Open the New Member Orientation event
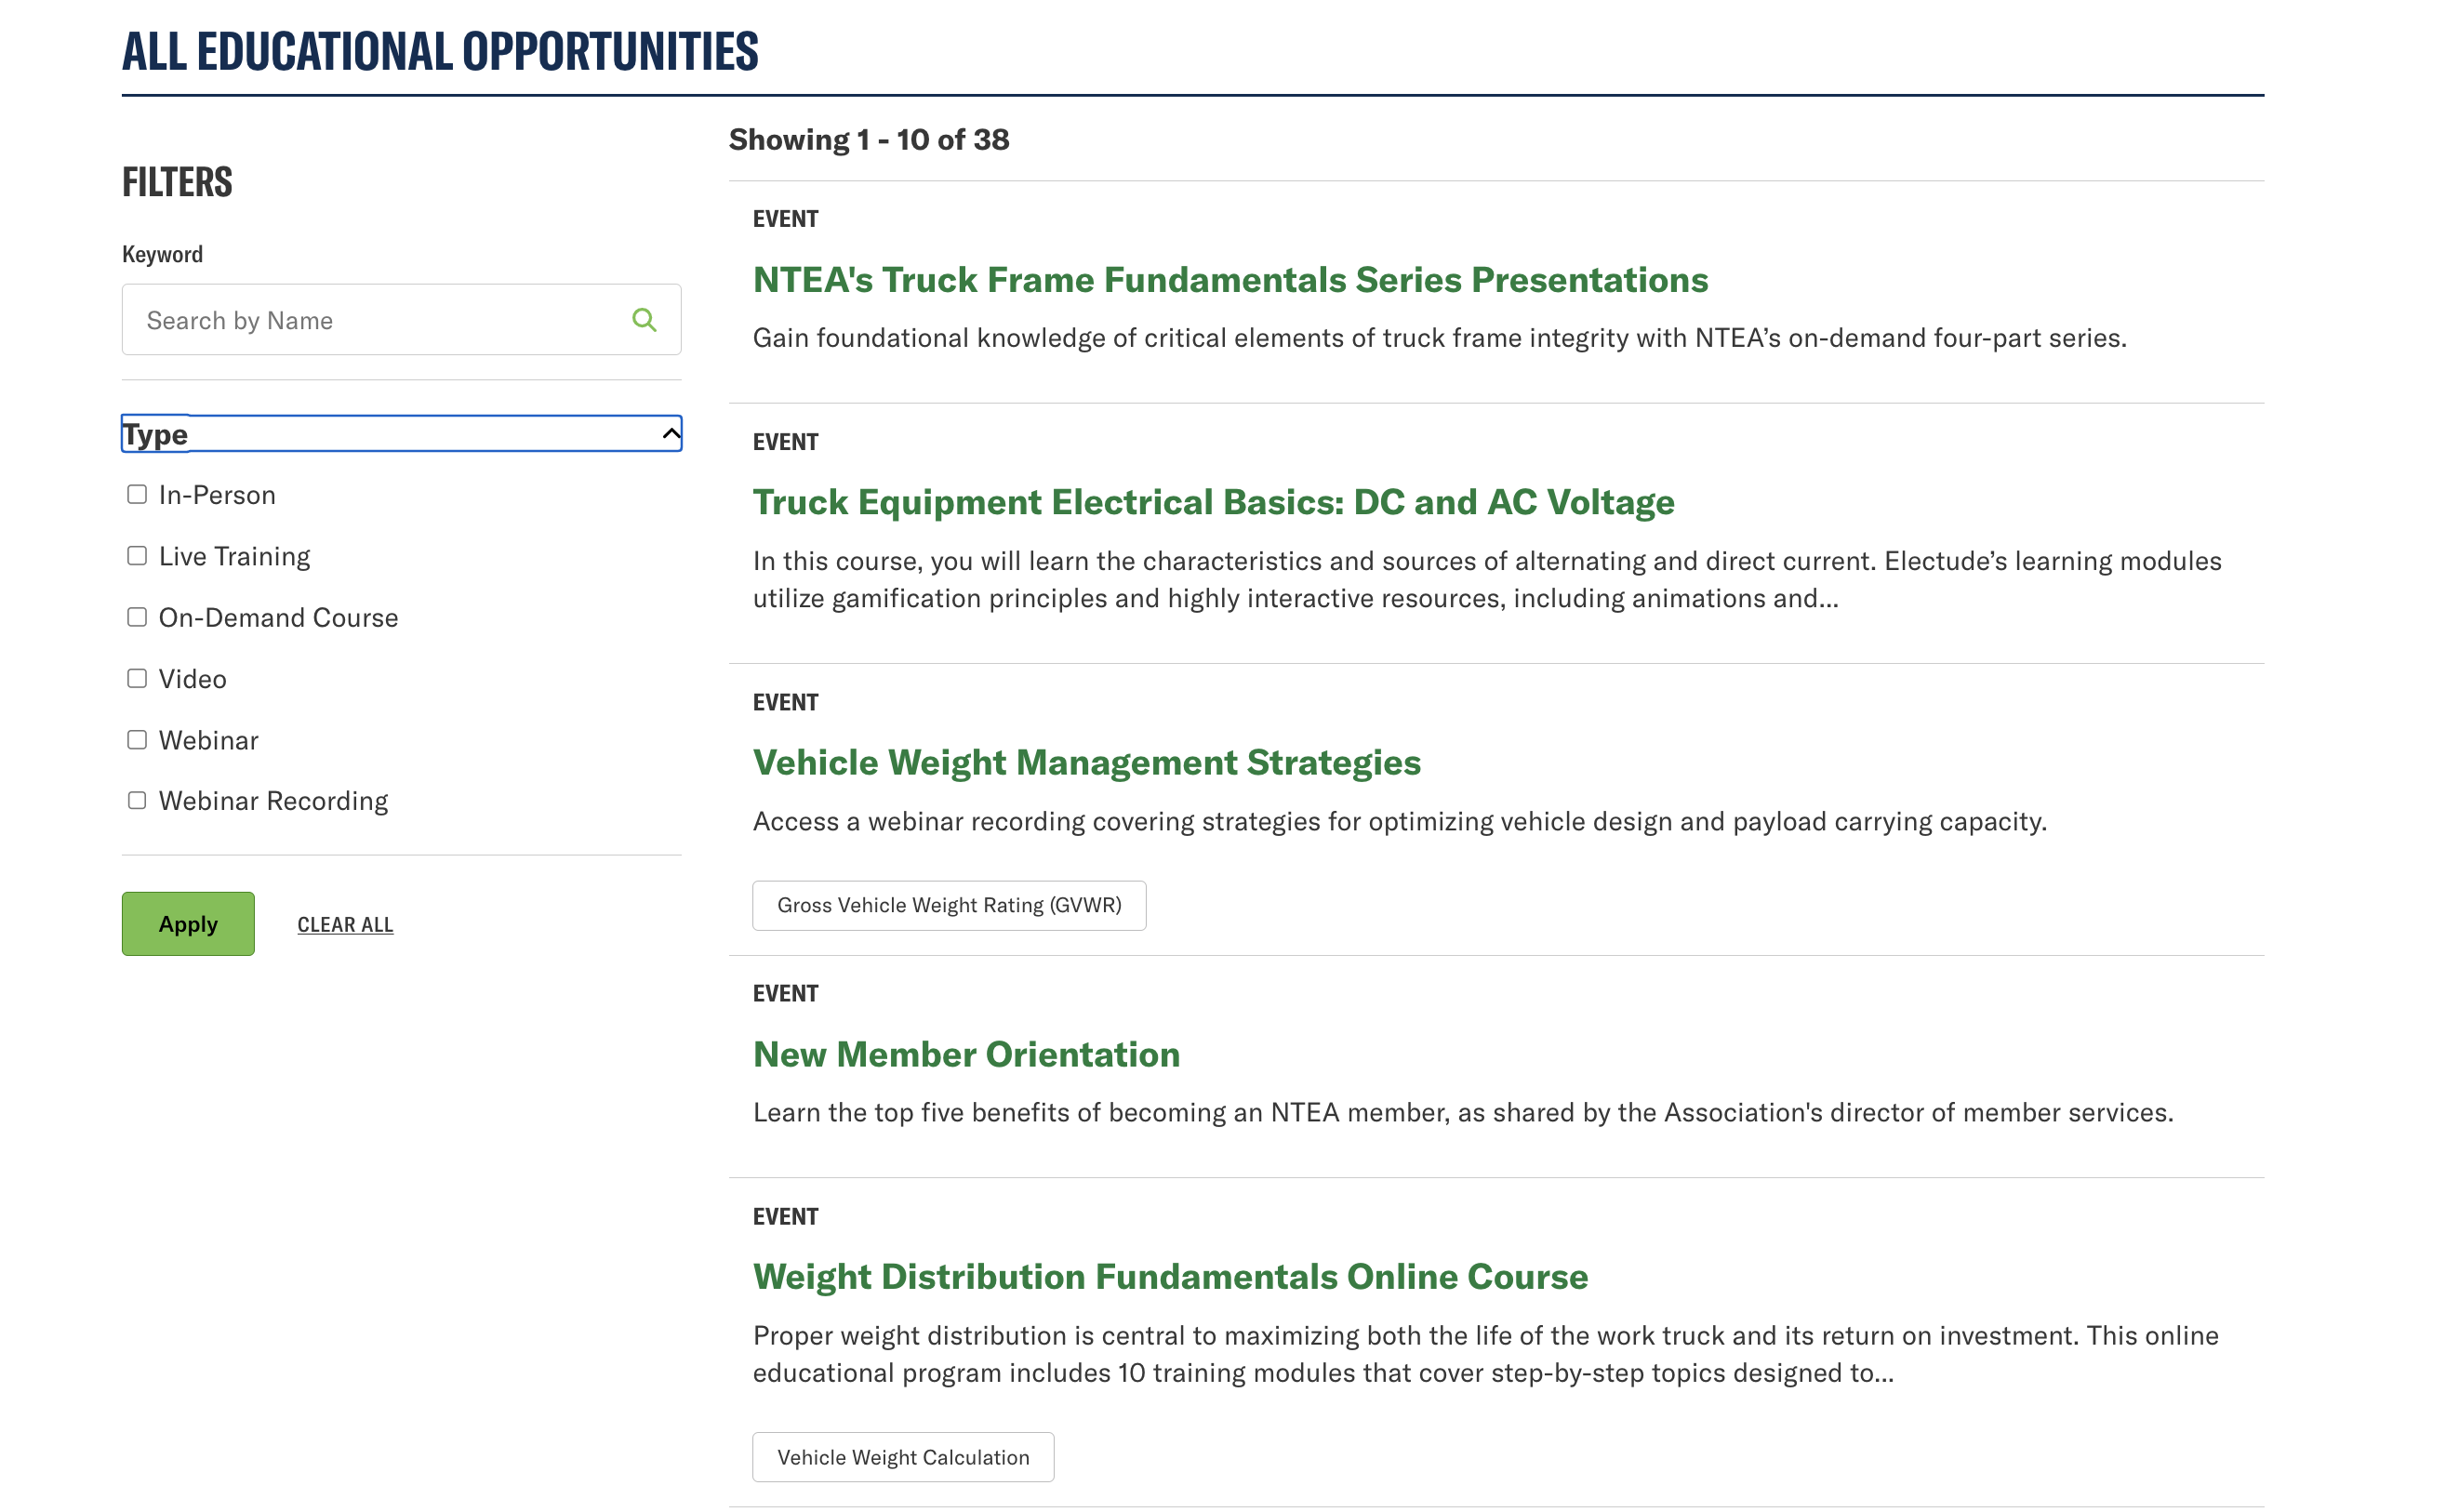This screenshot has width=2459, height=1512. pos(966,1054)
